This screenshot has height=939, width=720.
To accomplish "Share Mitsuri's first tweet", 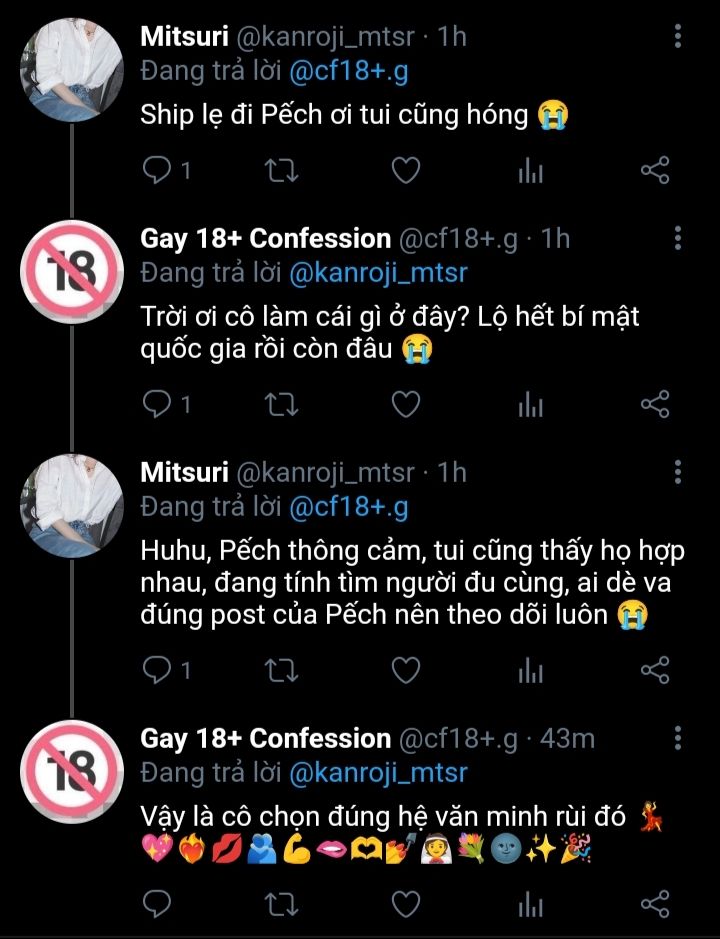I will click(x=654, y=171).
